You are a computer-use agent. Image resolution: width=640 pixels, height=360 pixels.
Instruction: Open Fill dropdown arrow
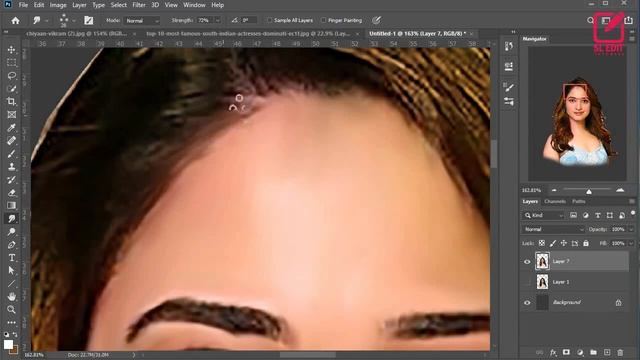click(631, 243)
